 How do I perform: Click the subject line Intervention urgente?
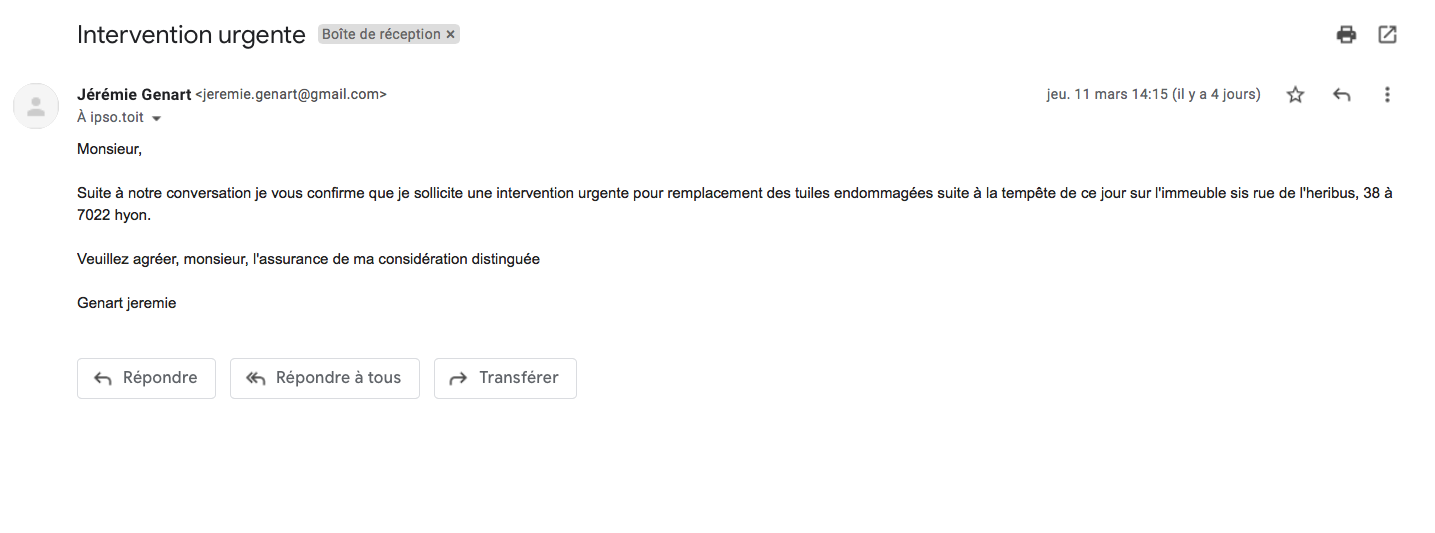191,35
